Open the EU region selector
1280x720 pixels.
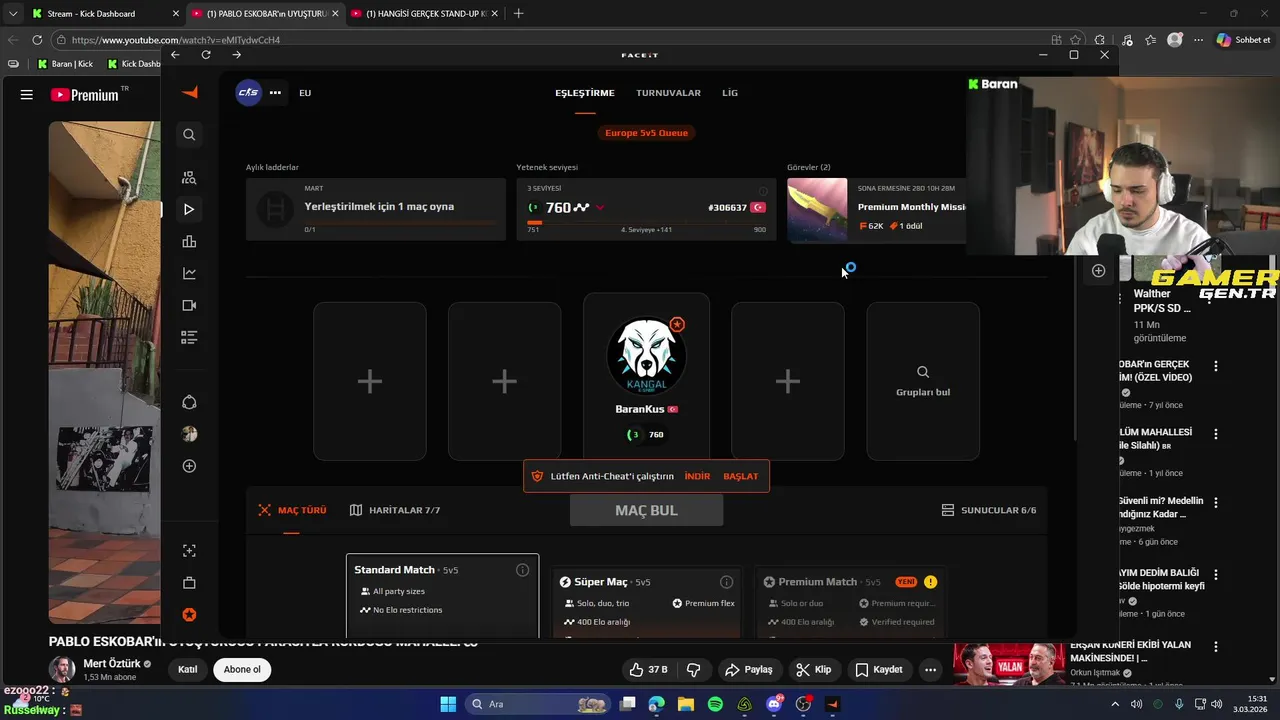[x=305, y=93]
